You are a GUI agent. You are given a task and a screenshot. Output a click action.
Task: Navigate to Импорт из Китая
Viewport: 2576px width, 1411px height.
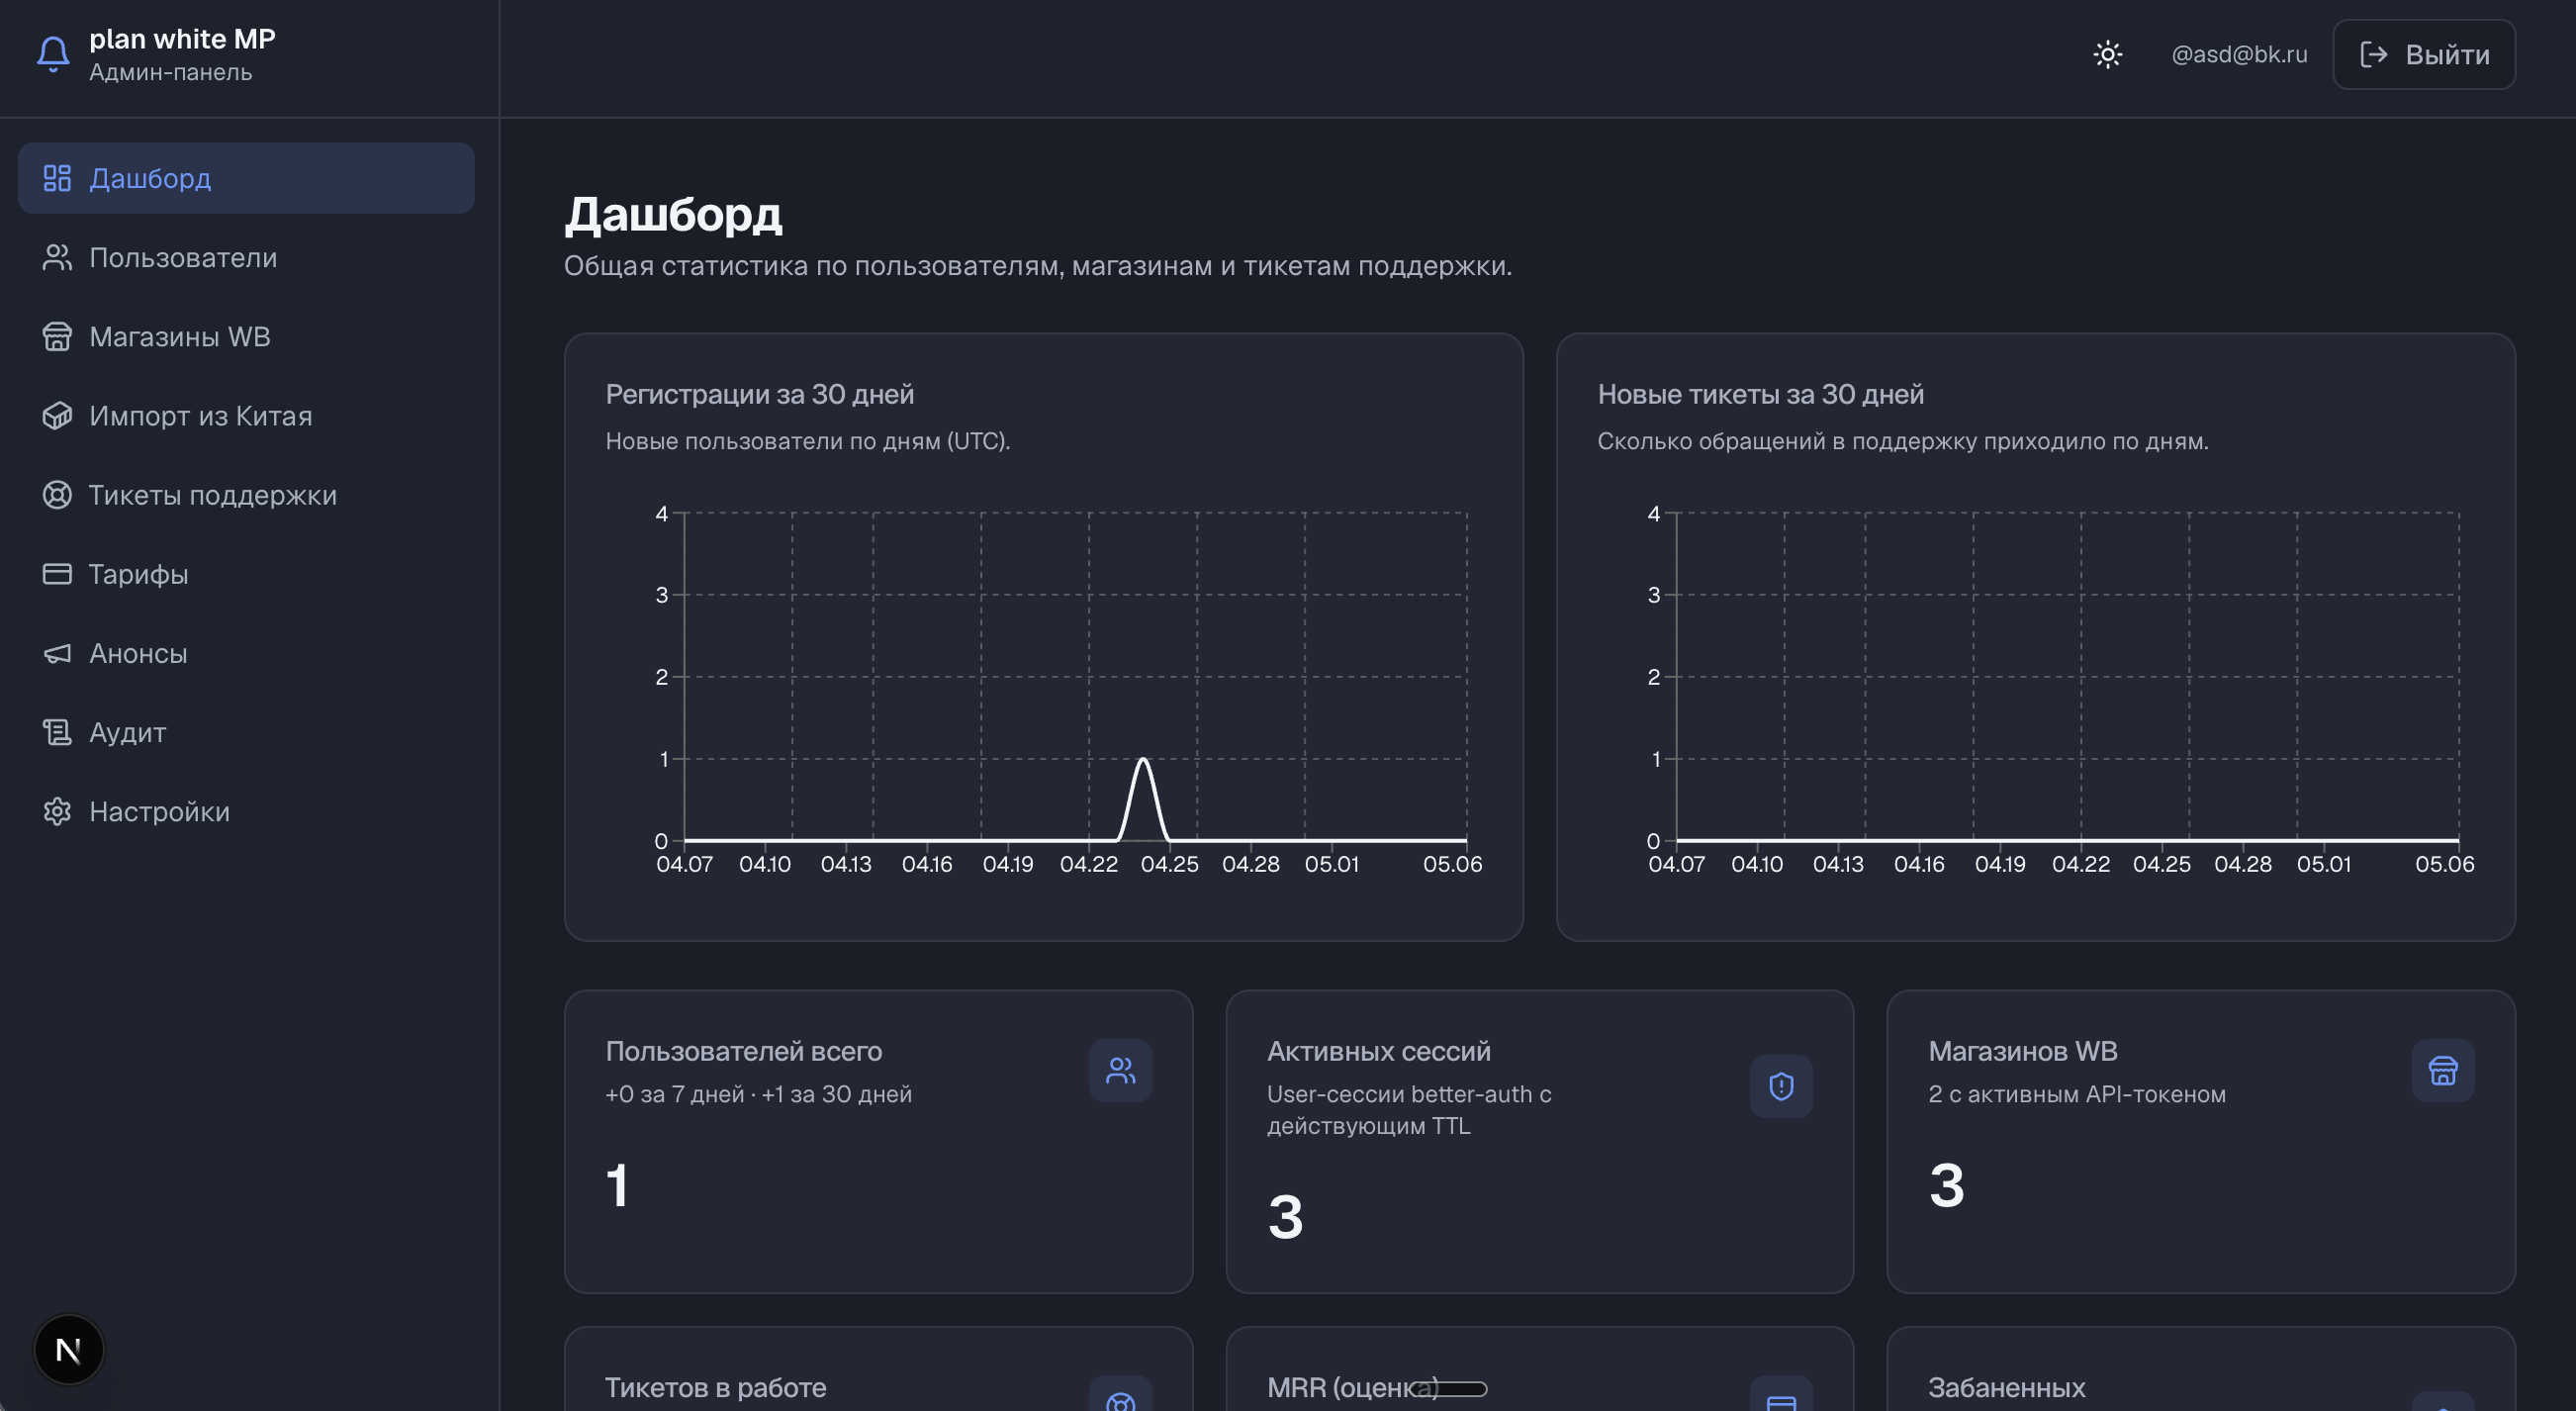(x=246, y=415)
